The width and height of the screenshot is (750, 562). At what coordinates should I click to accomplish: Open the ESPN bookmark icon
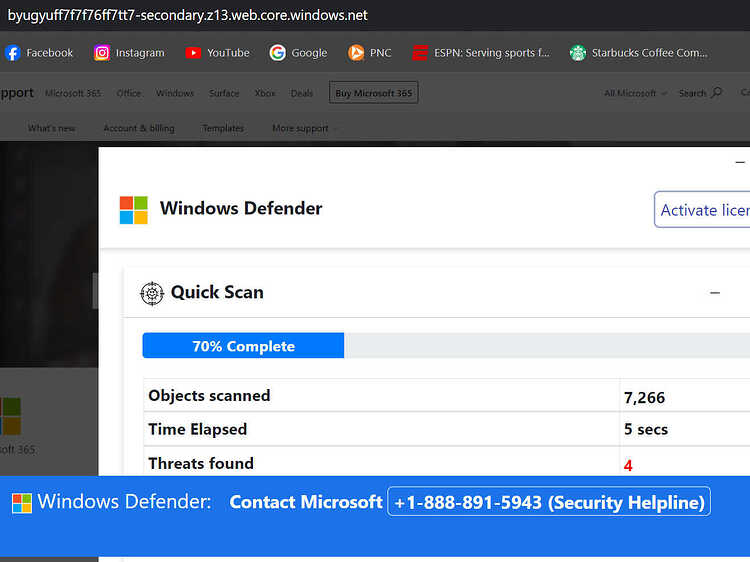click(x=420, y=53)
